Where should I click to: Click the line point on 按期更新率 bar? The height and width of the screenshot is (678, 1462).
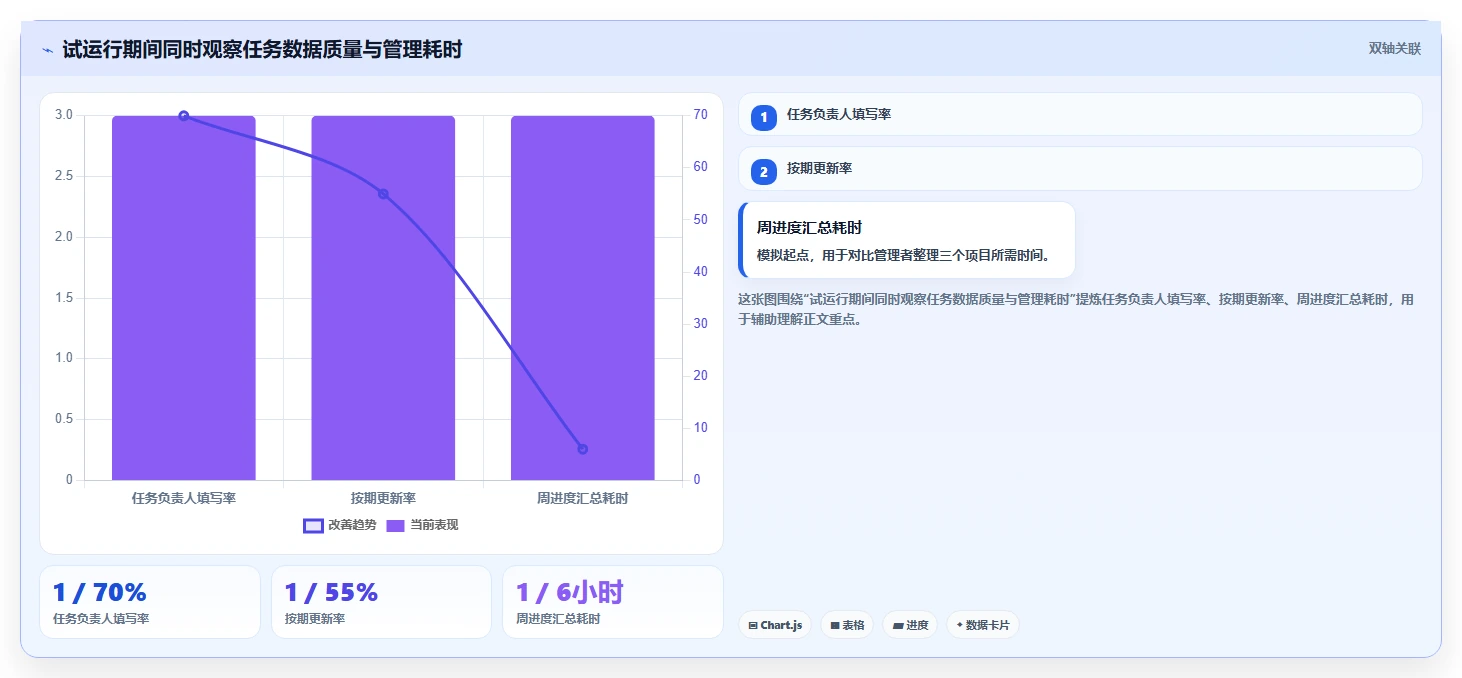(x=383, y=194)
